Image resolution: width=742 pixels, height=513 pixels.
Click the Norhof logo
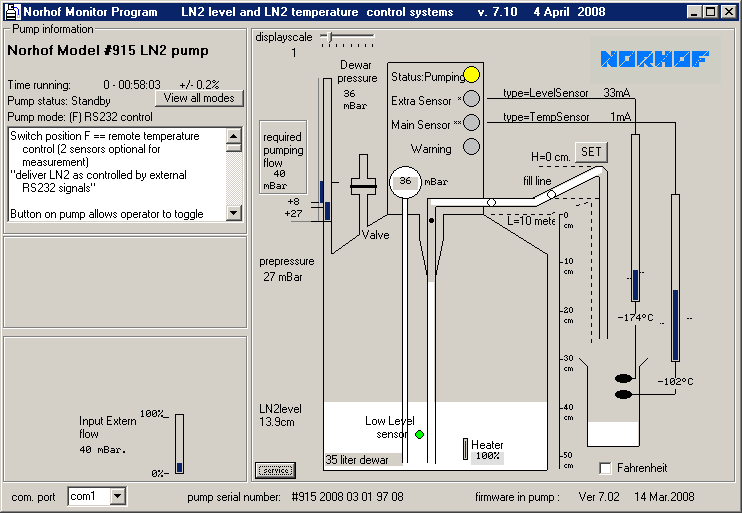(655, 59)
